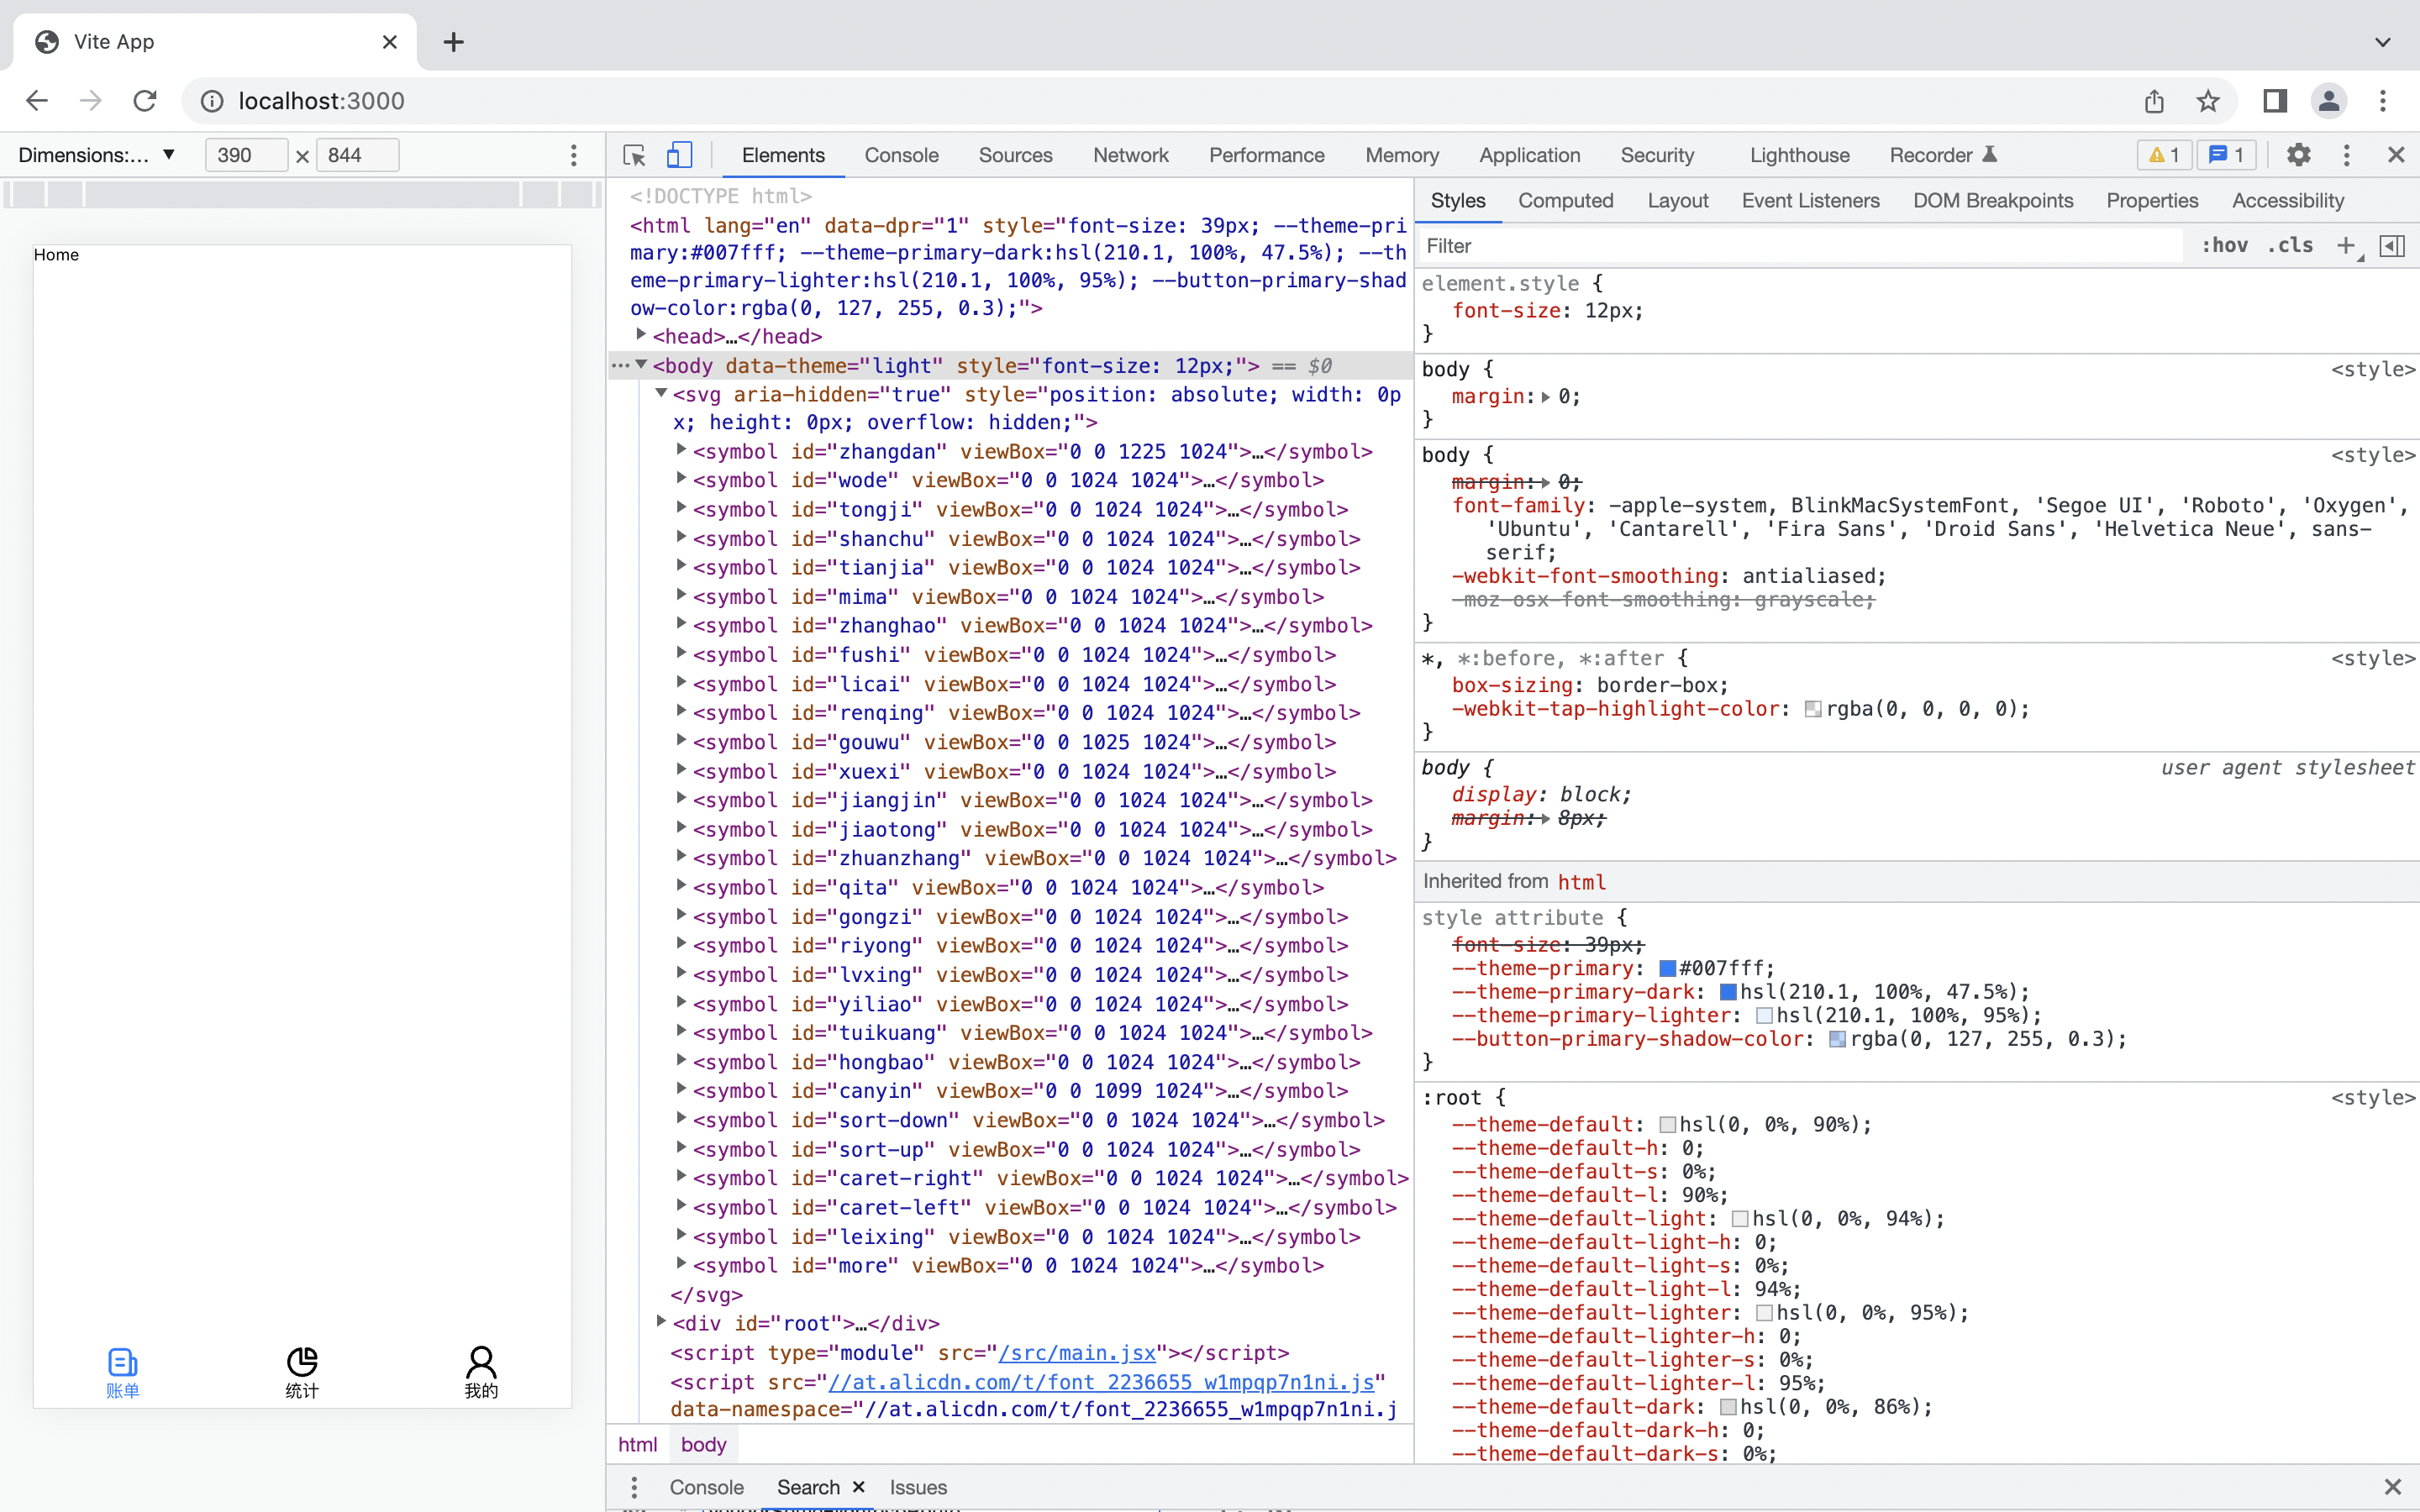Open the Dimensions dropdown
This screenshot has height=1512, width=2420.
(97, 155)
